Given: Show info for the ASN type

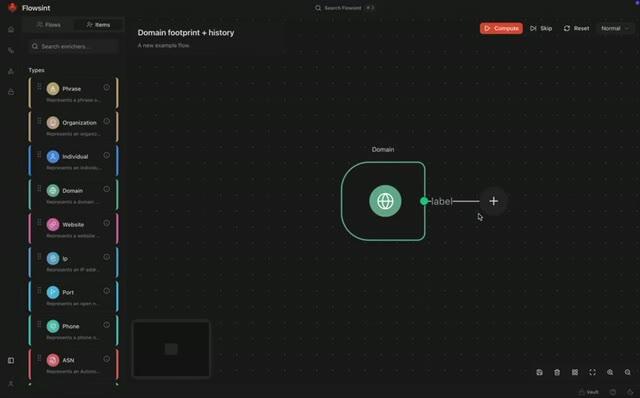Looking at the screenshot, I should (107, 358).
